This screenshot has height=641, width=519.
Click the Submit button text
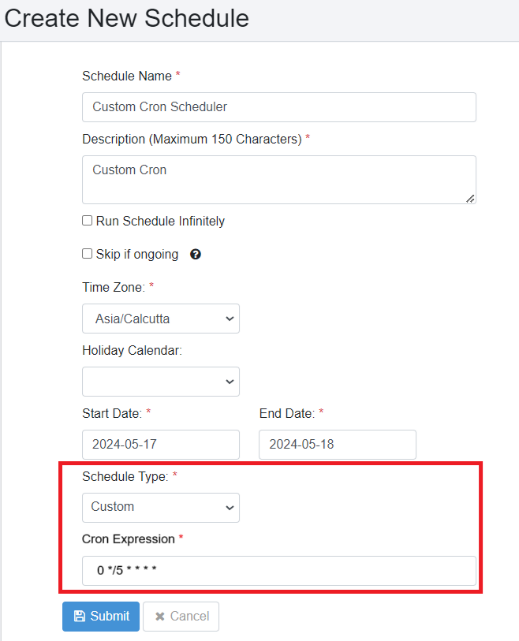(x=110, y=616)
